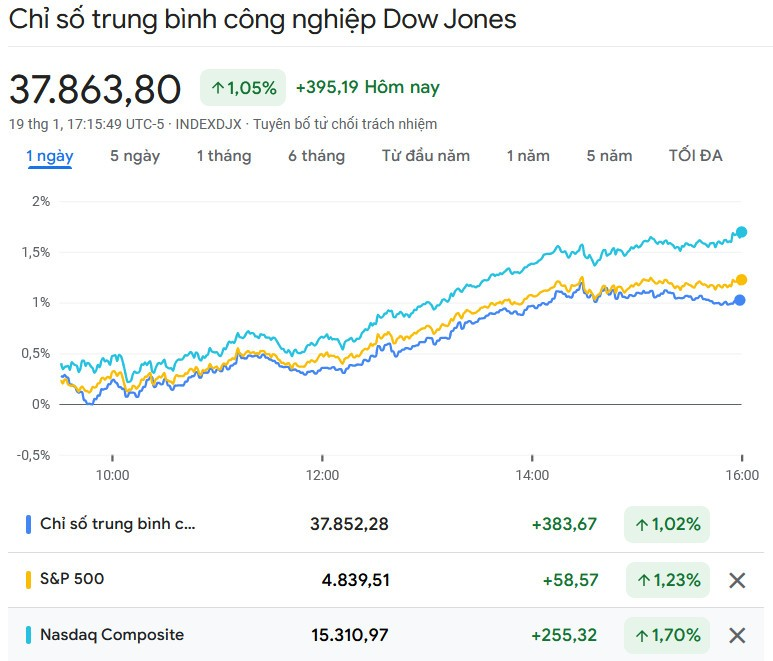773x661 pixels.
Task: Click the 'S&P 500' row label
Action: point(72,579)
